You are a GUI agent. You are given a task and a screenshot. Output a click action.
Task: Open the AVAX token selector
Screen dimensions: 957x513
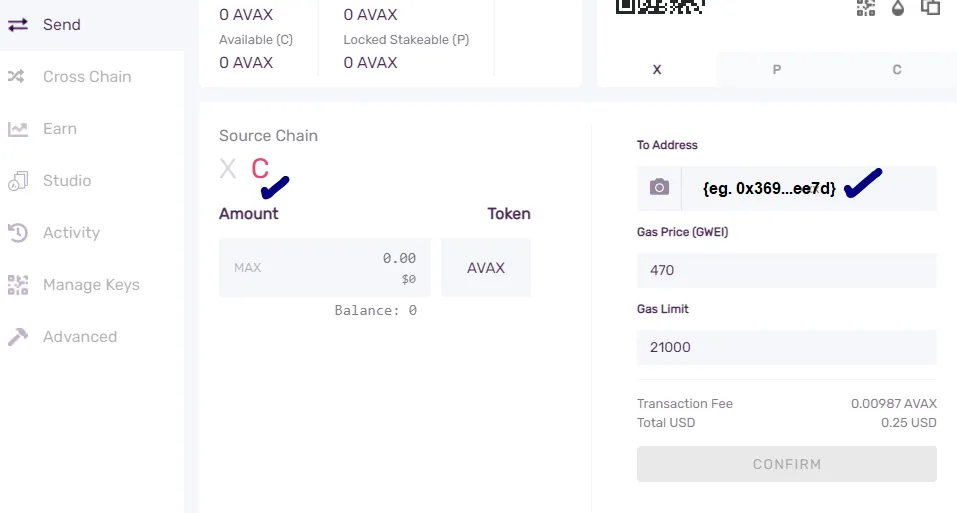click(x=486, y=268)
